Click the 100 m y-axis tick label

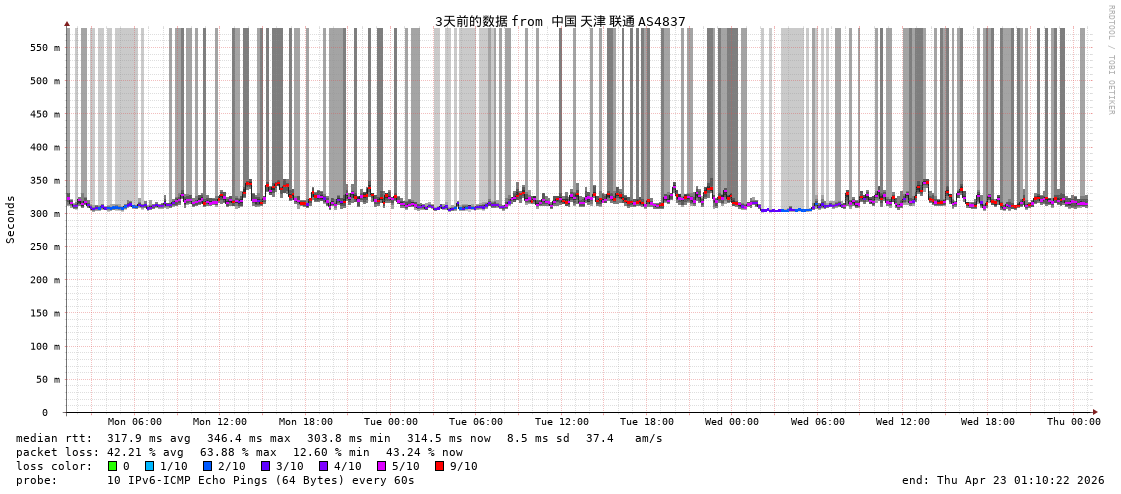[x=44, y=347]
